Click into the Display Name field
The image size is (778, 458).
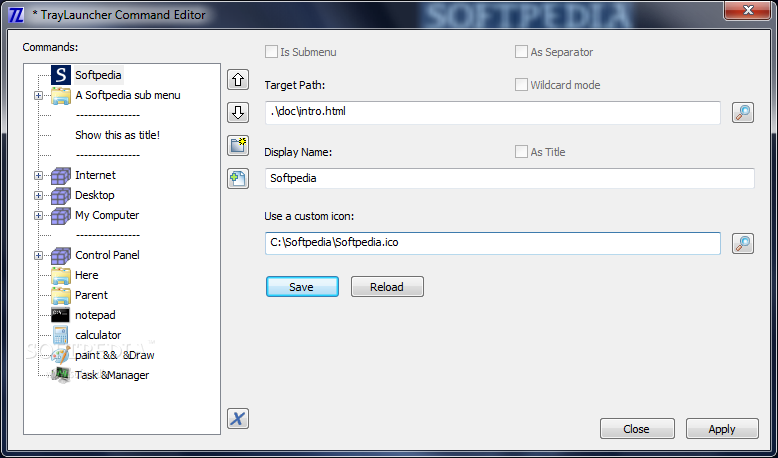click(x=510, y=178)
